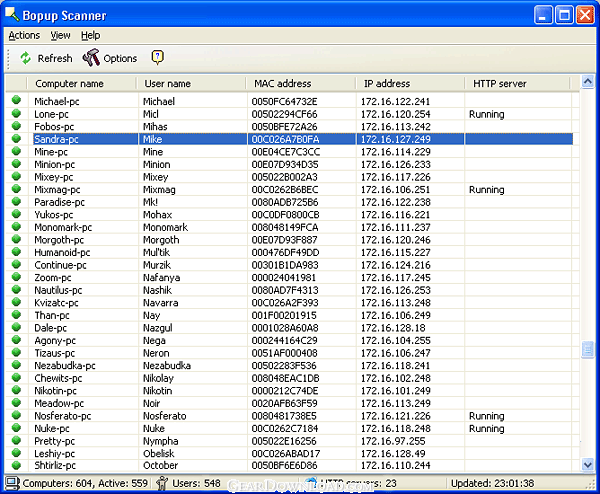600x494 pixels.
Task: Click Users: 548 status text
Action: (x=196, y=483)
